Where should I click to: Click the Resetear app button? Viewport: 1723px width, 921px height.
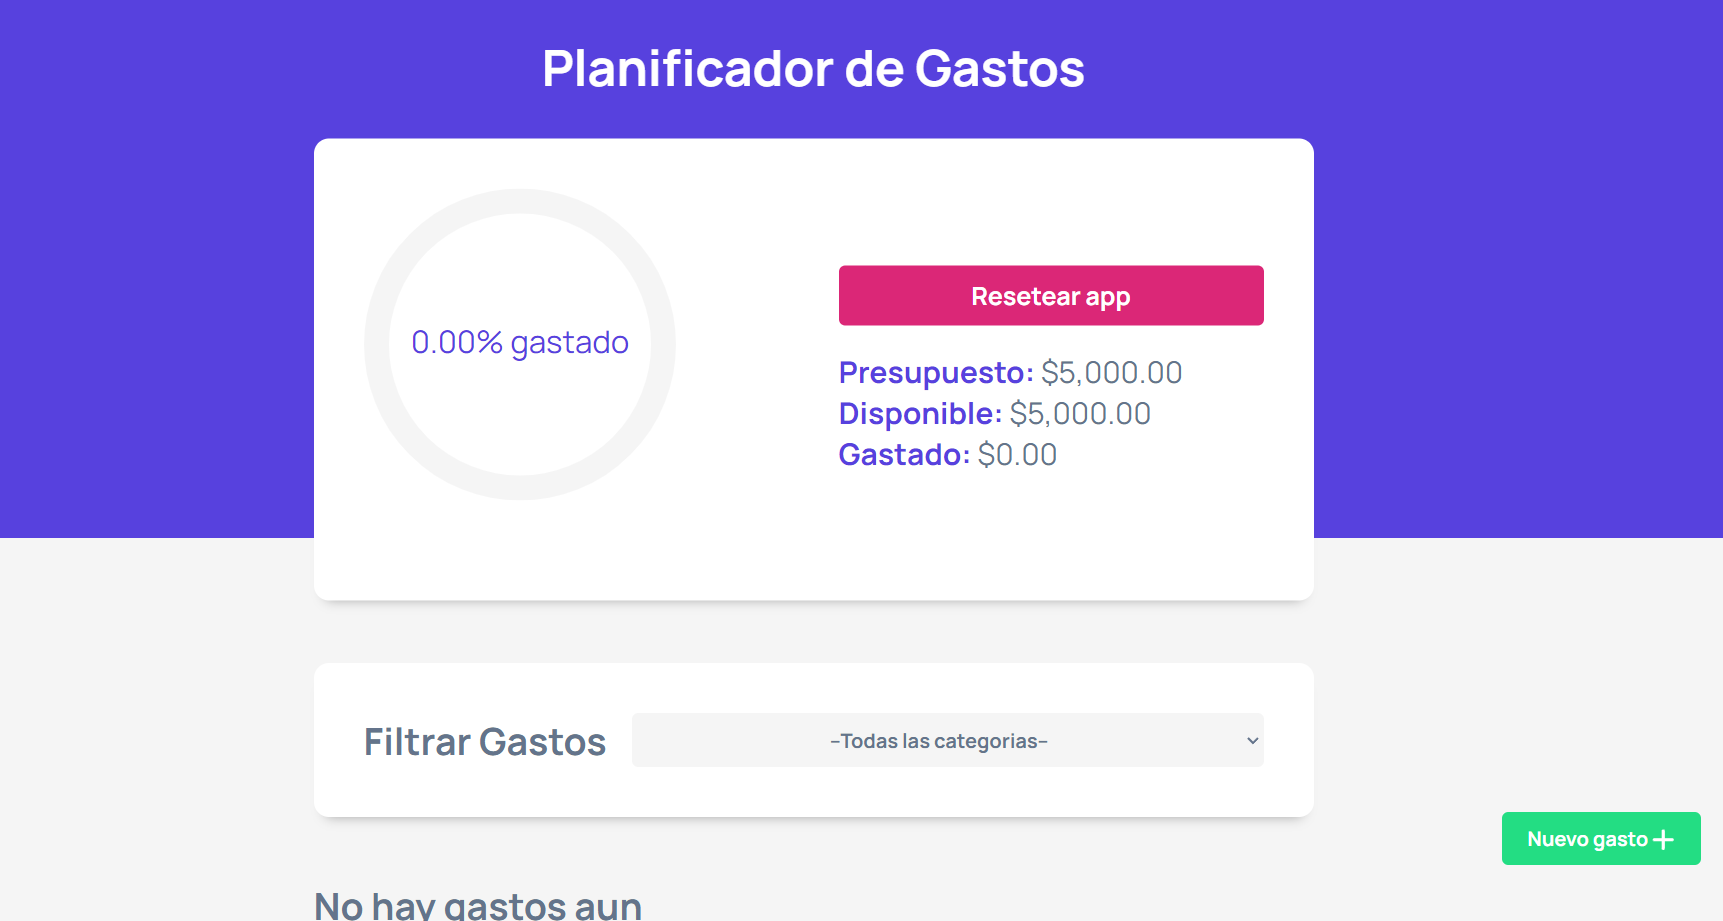[1051, 295]
